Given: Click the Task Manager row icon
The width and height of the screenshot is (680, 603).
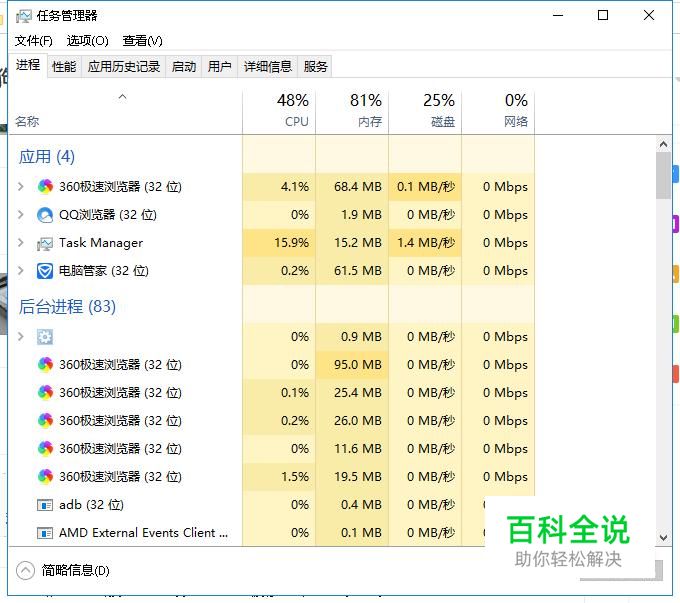Looking at the screenshot, I should click(x=45, y=243).
